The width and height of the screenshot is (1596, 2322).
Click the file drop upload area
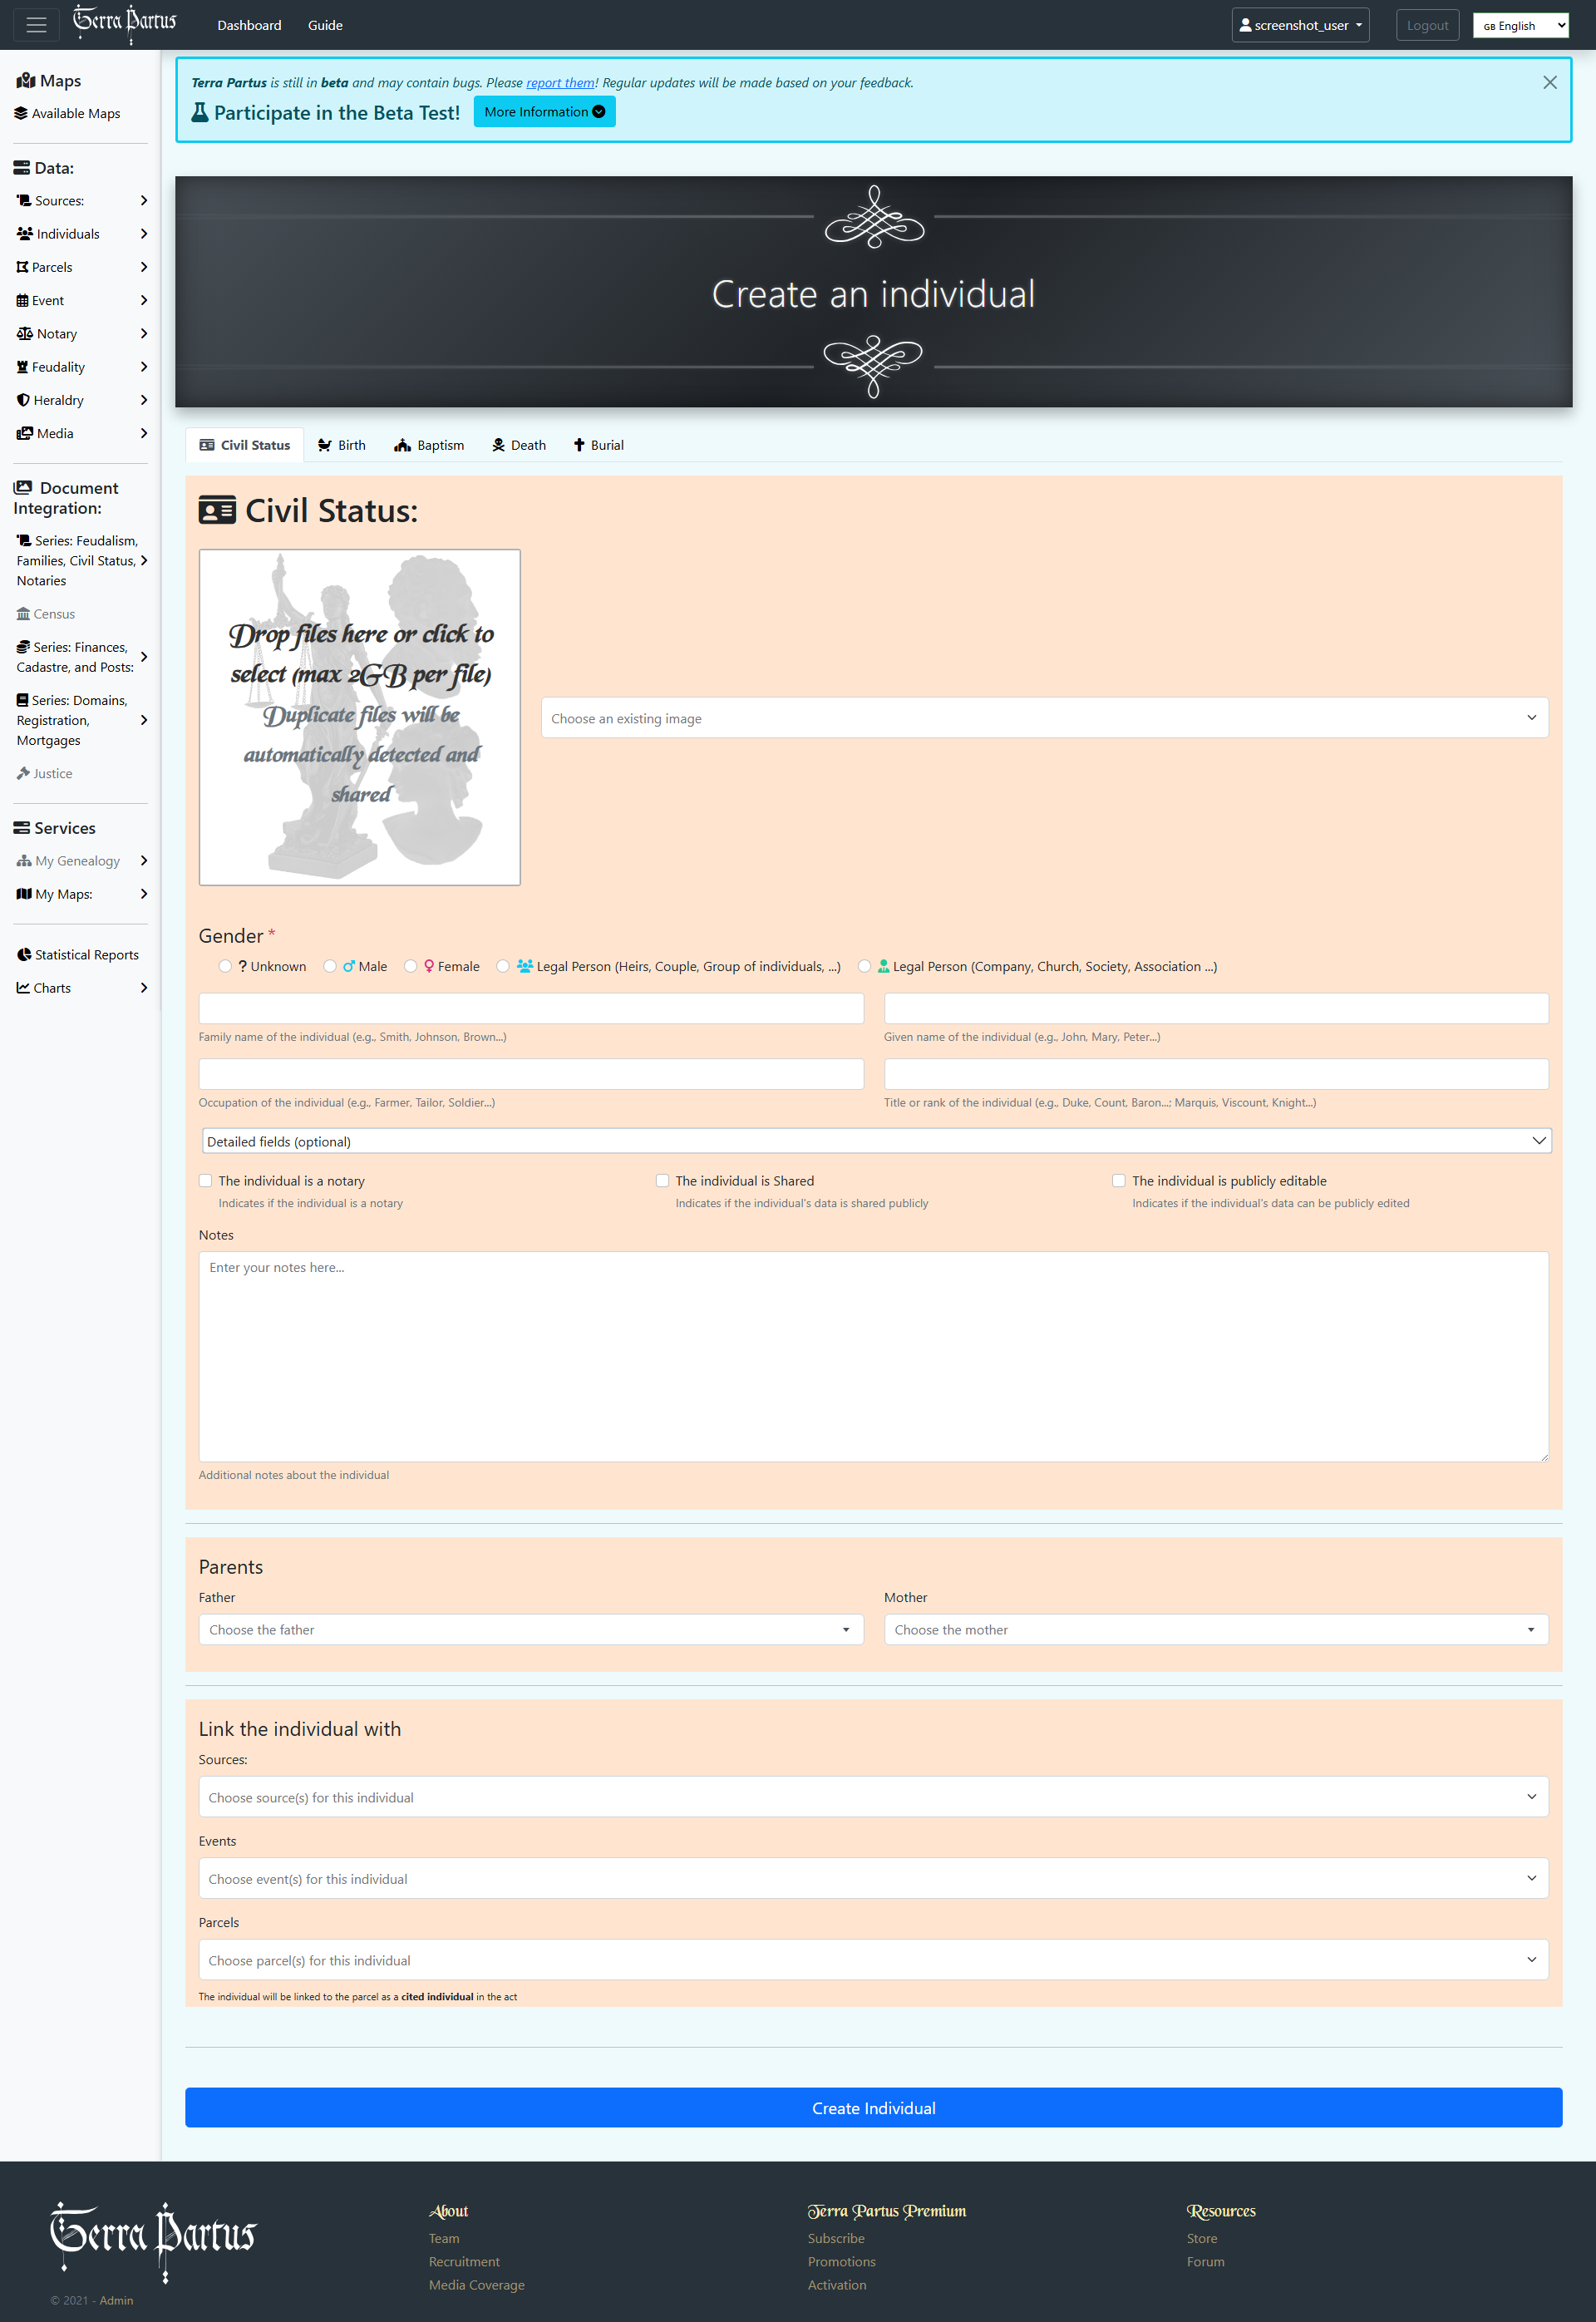360,717
